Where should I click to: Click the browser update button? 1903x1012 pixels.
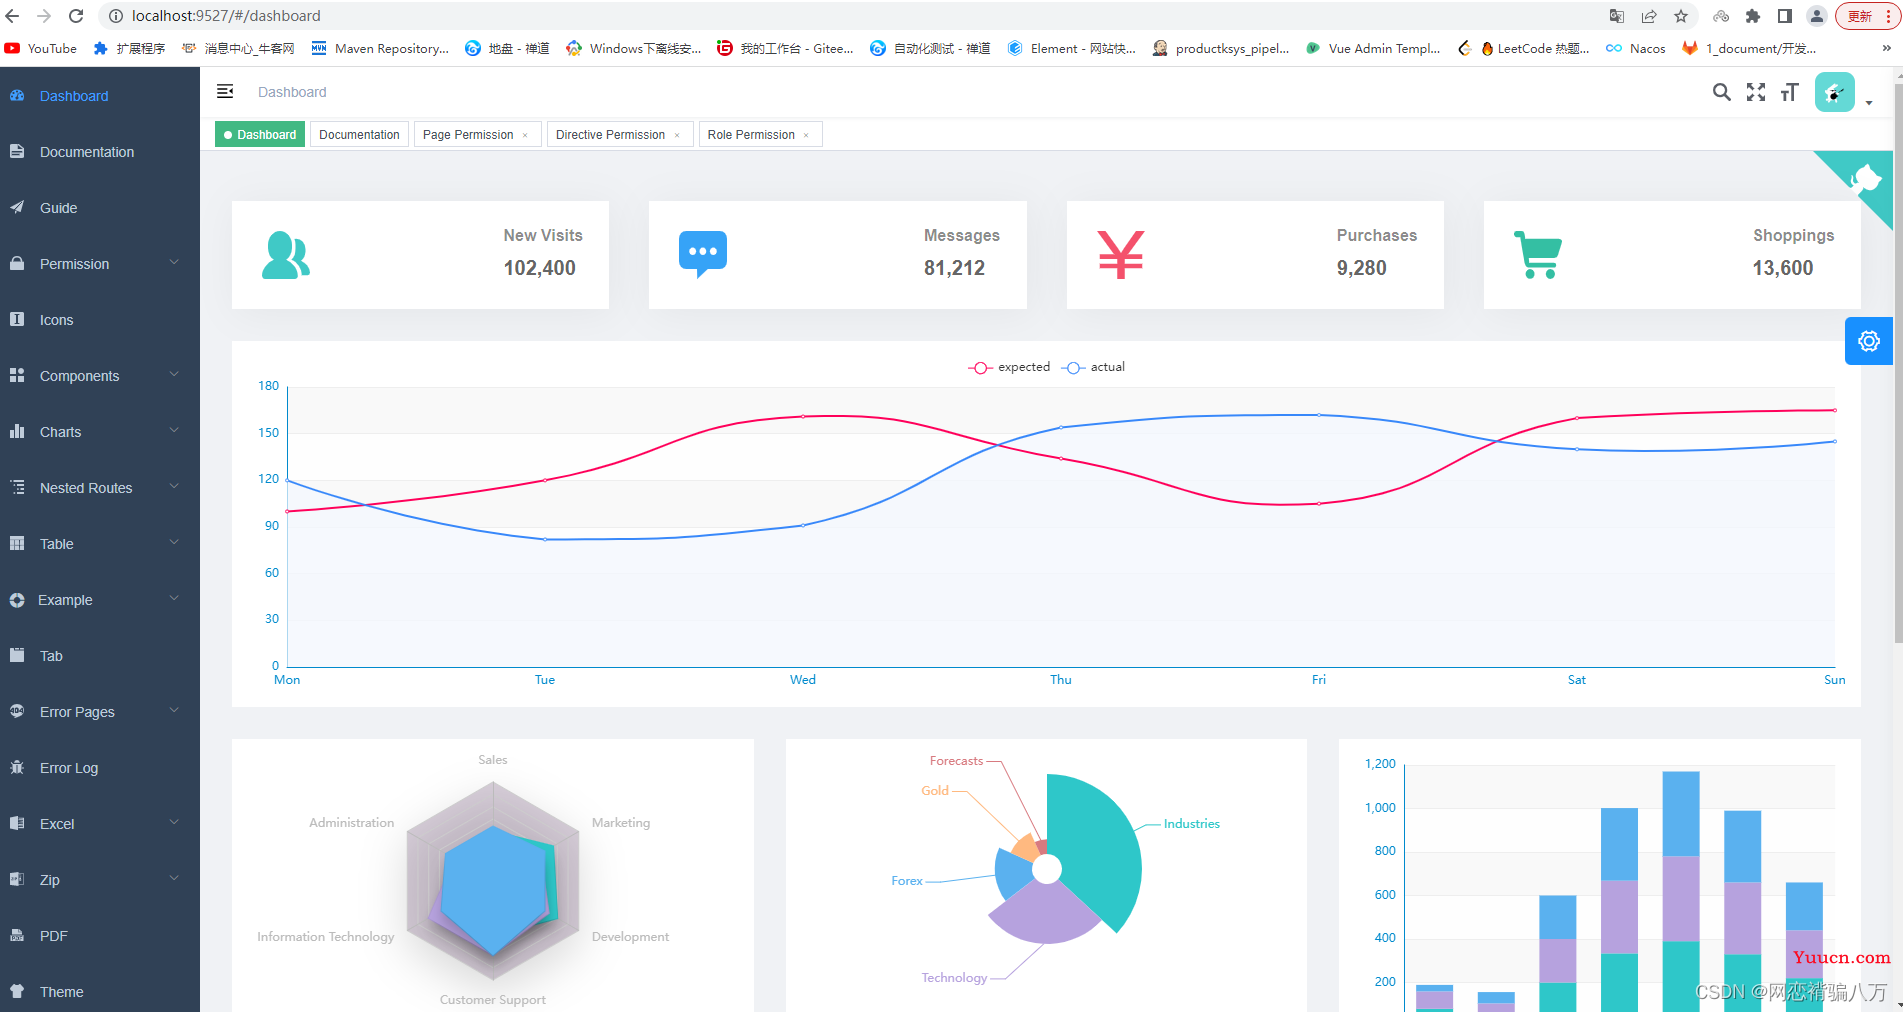click(1867, 16)
